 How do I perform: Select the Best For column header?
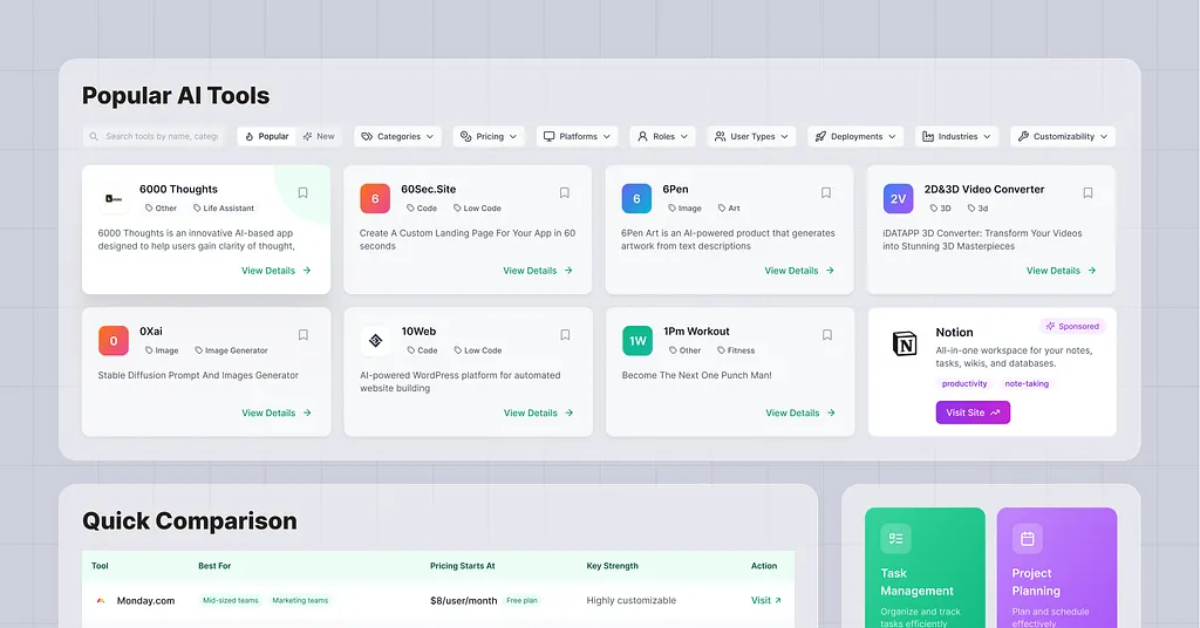(x=214, y=566)
